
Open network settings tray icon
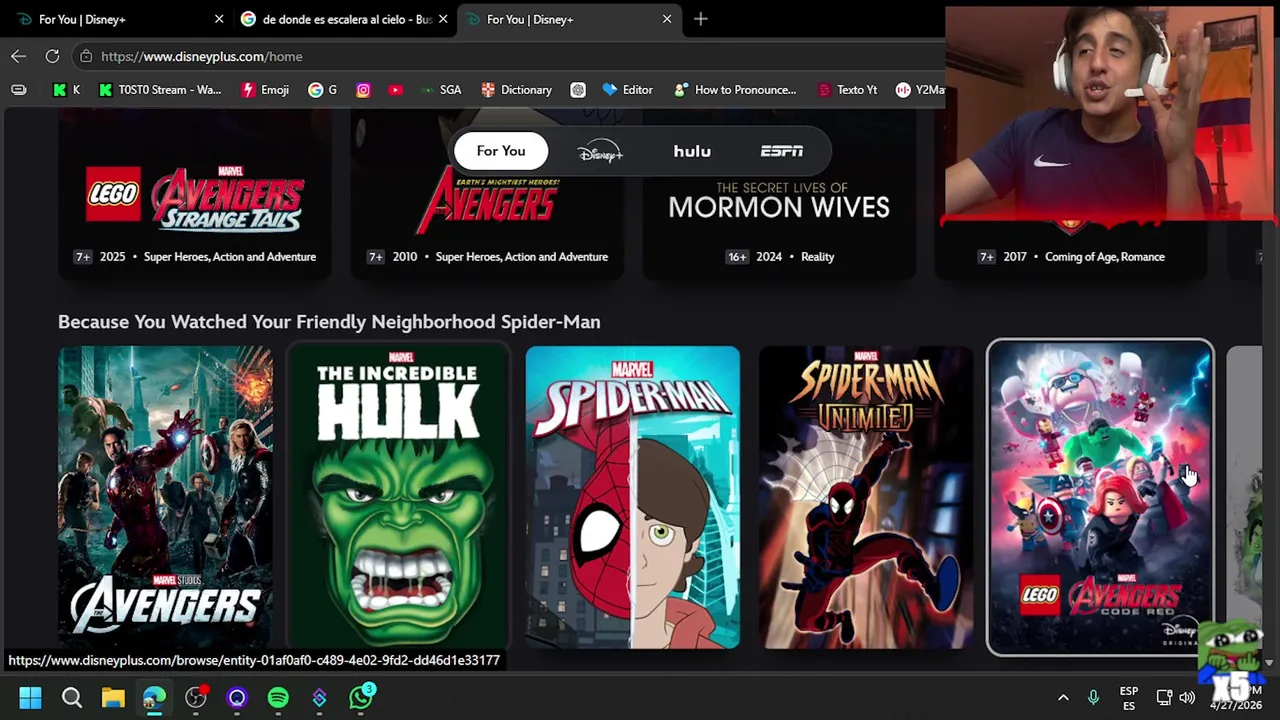1164,697
